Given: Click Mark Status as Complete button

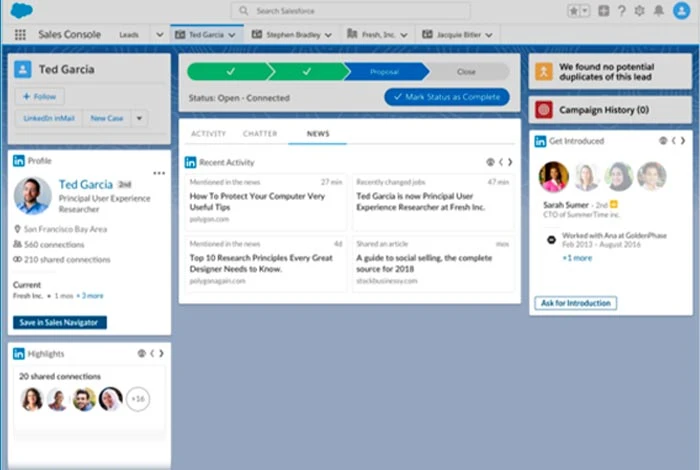Looking at the screenshot, I should pos(447,97).
